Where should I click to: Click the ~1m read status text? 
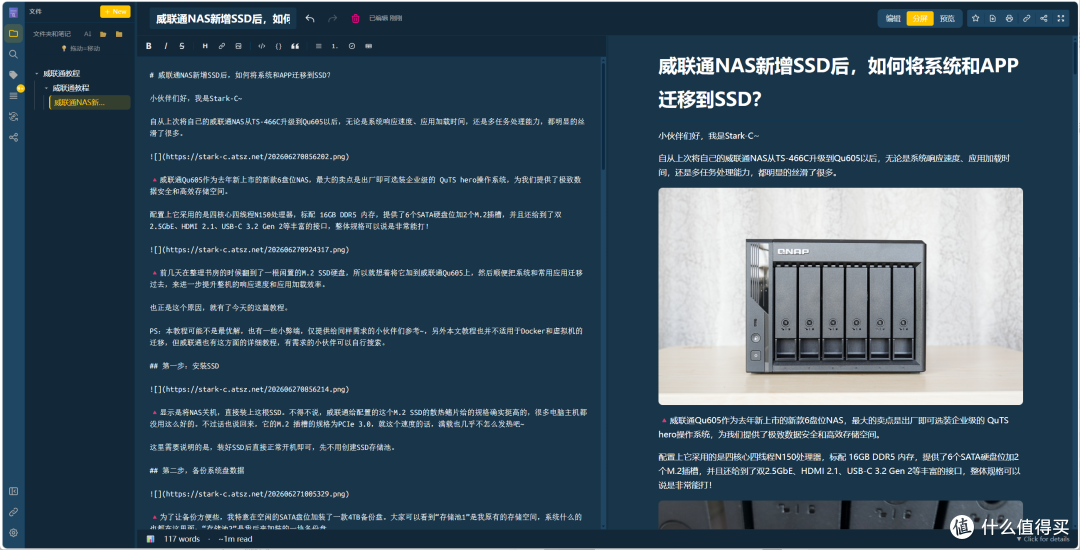click(236, 539)
